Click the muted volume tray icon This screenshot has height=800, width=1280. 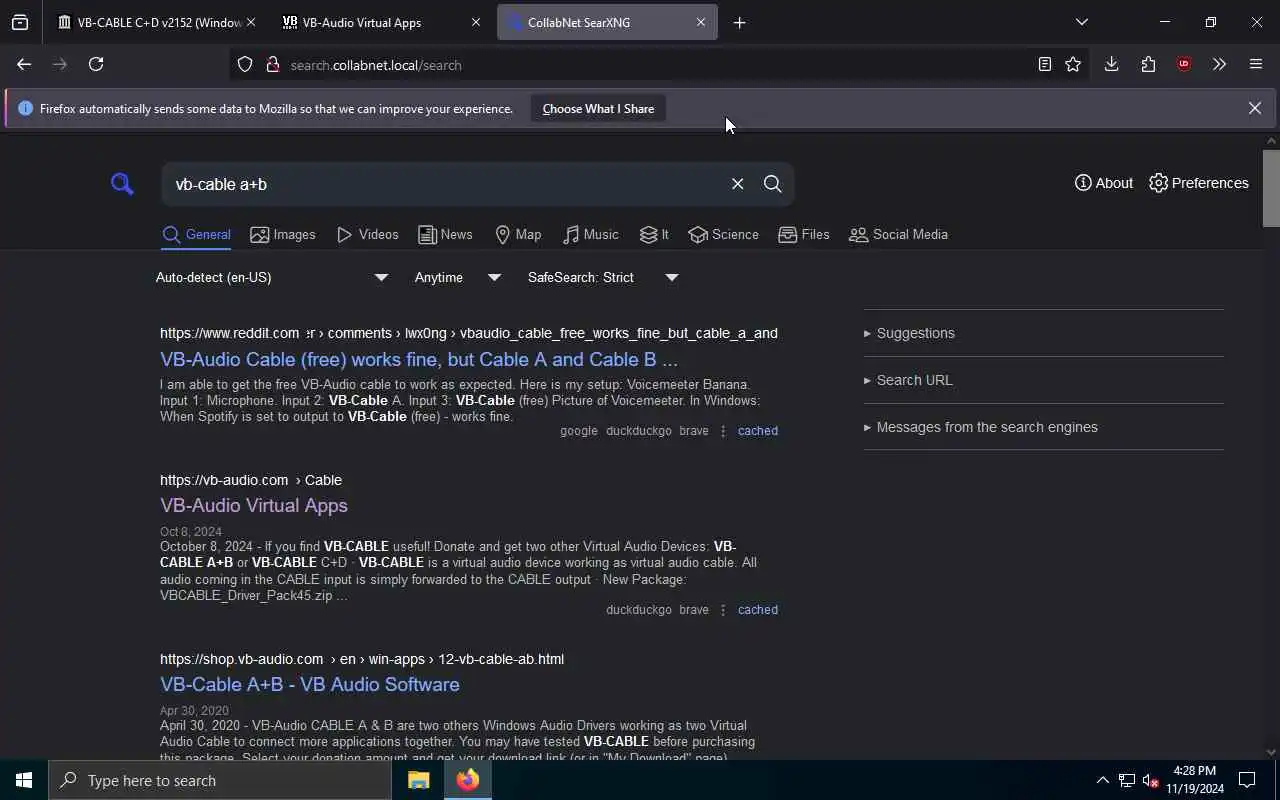[x=1150, y=780]
